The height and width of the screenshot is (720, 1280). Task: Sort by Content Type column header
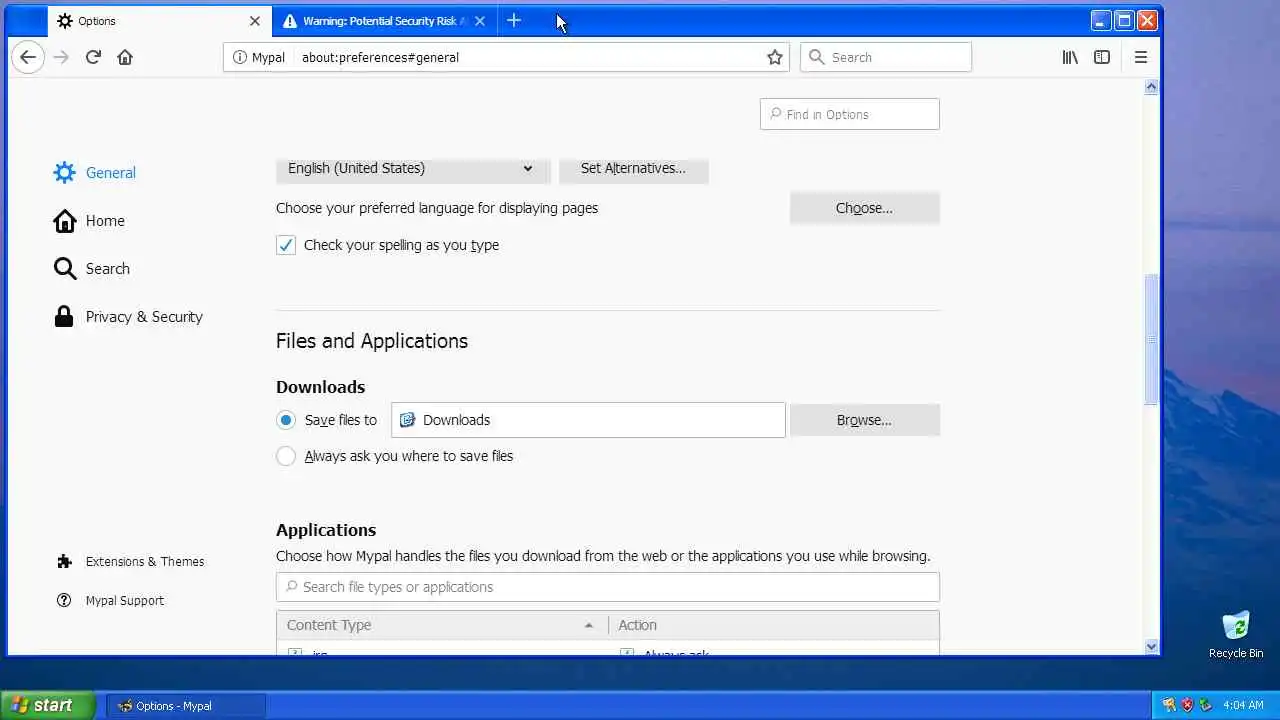[x=442, y=625]
